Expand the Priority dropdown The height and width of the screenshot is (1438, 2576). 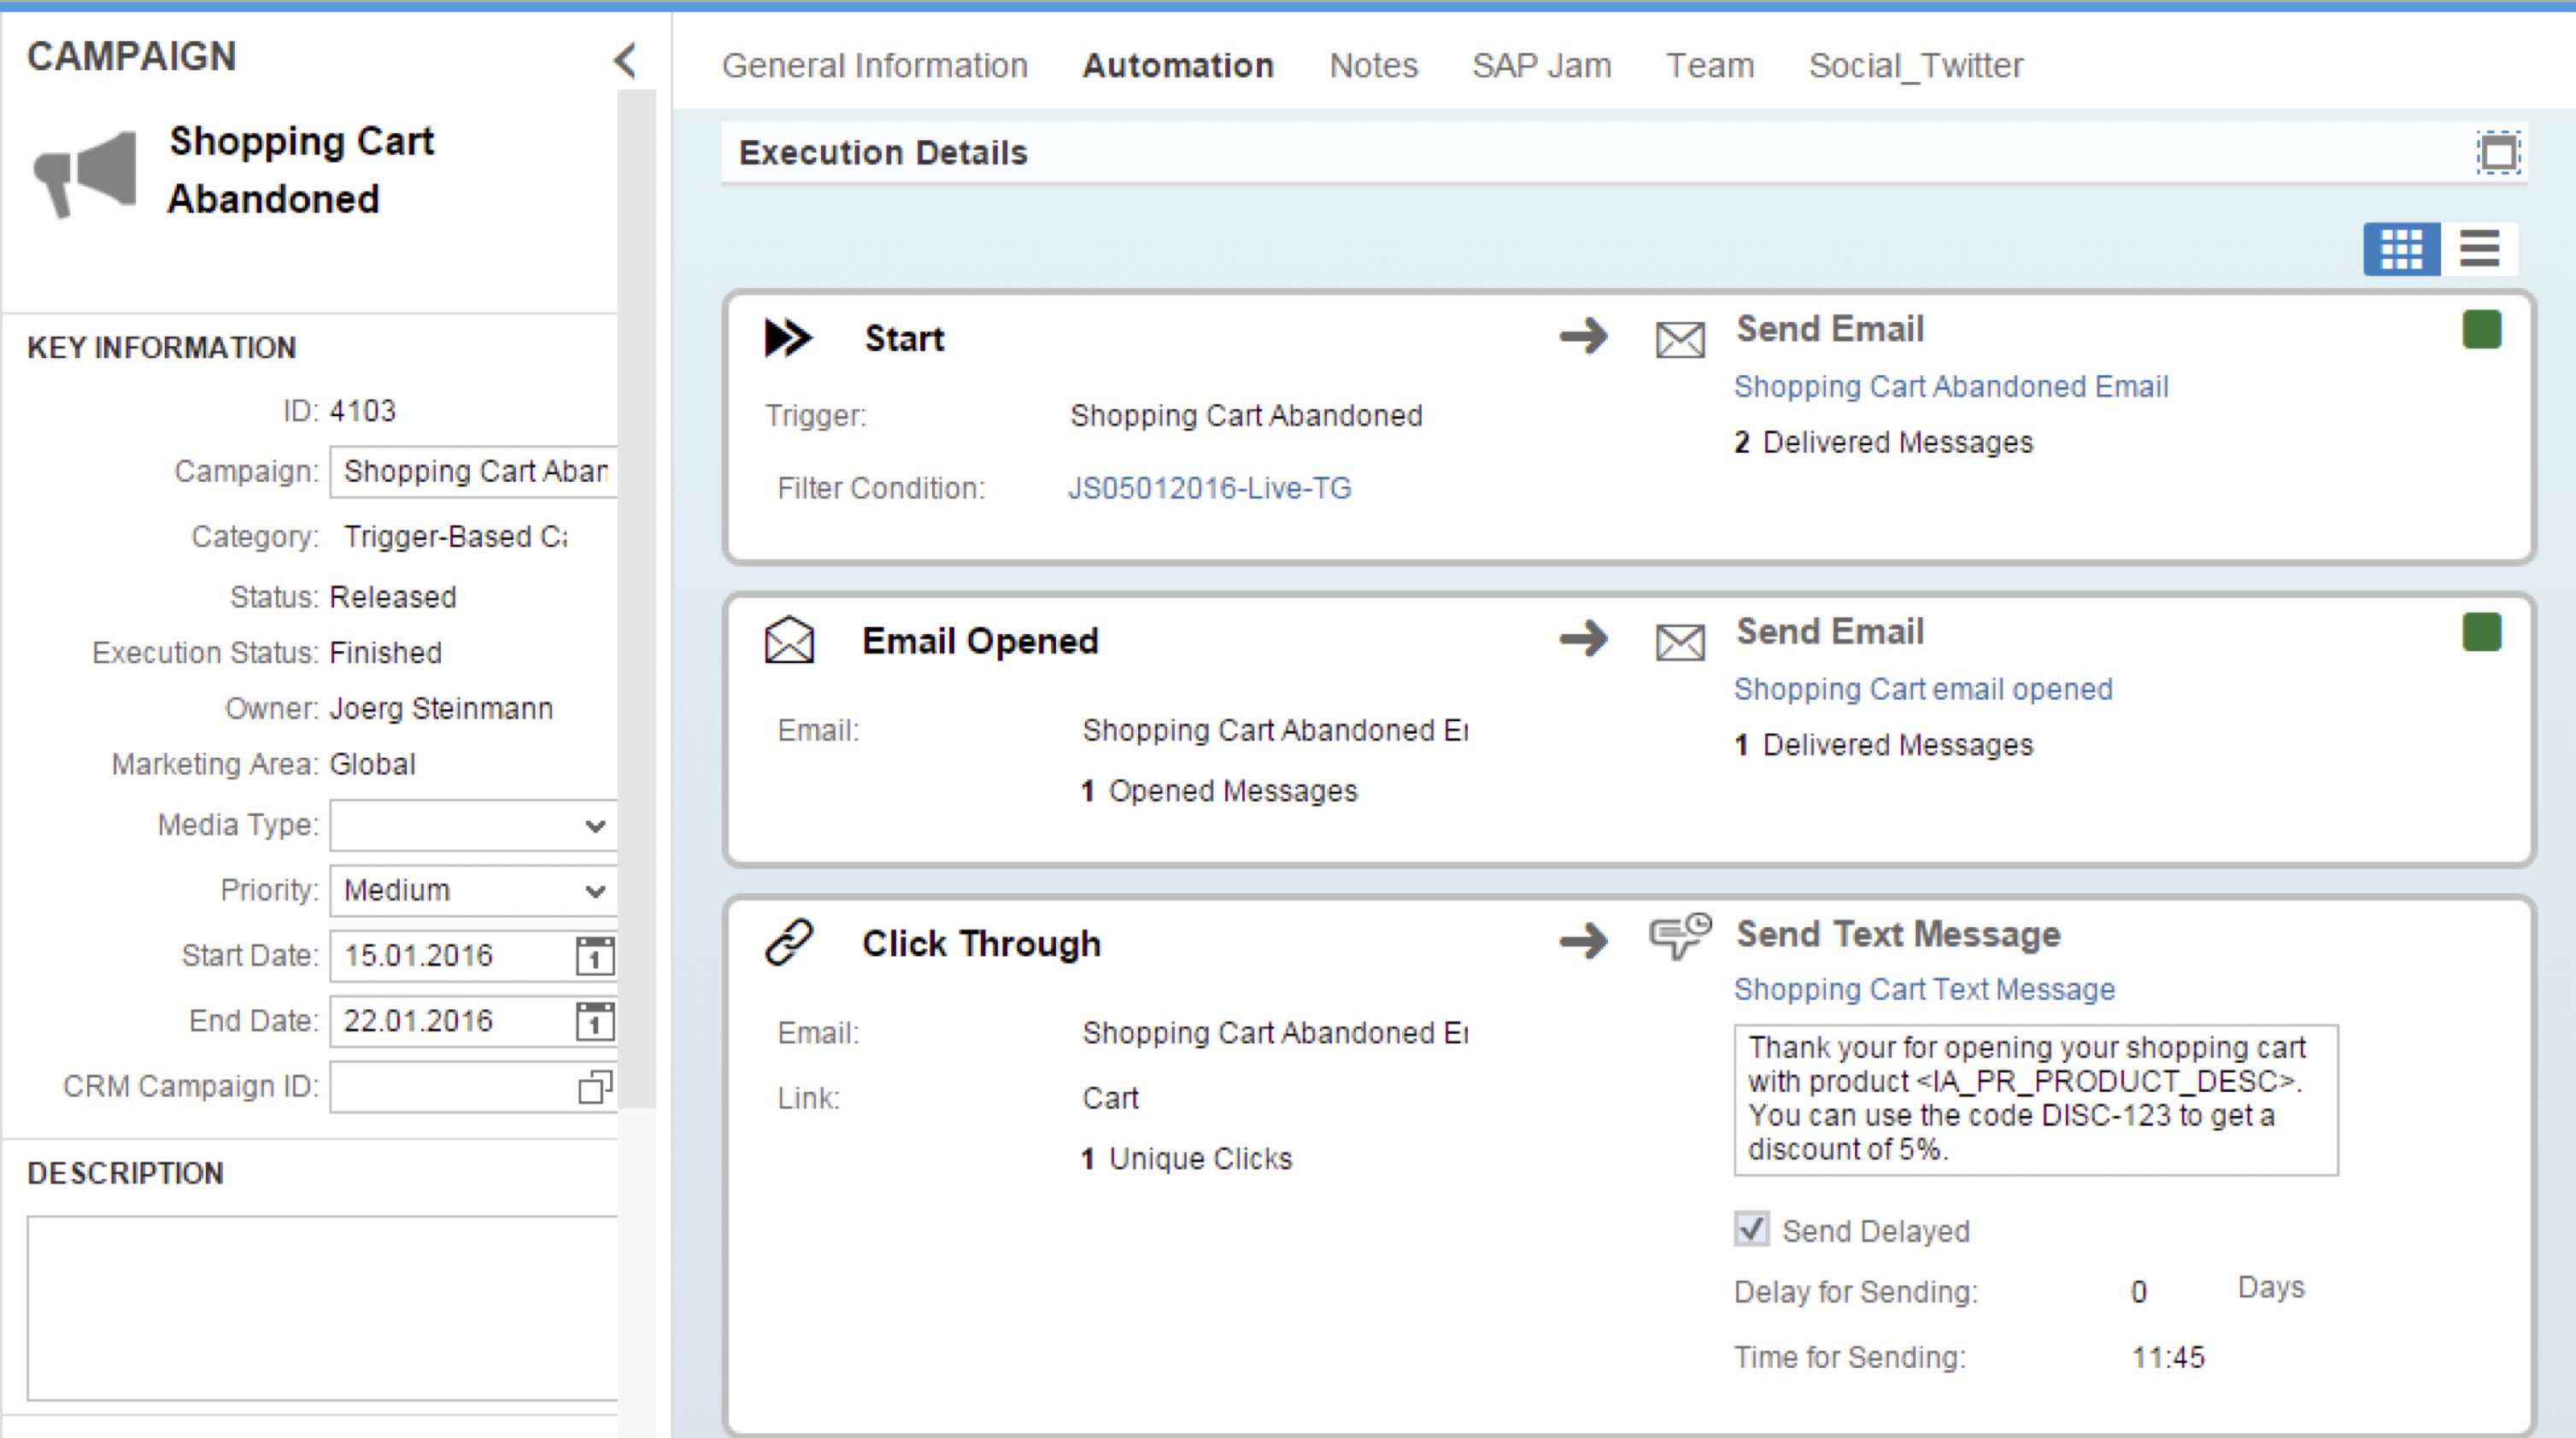pyautogui.click(x=595, y=891)
